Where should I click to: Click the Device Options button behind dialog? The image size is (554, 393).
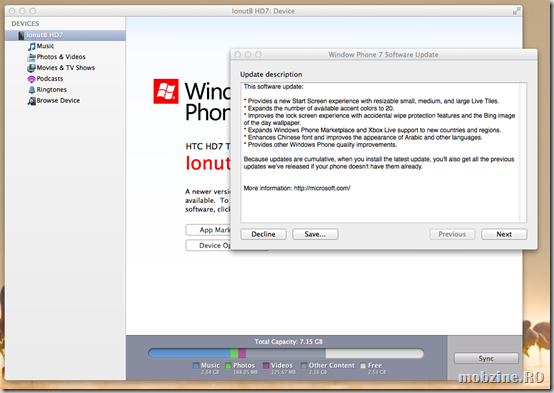coord(208,246)
